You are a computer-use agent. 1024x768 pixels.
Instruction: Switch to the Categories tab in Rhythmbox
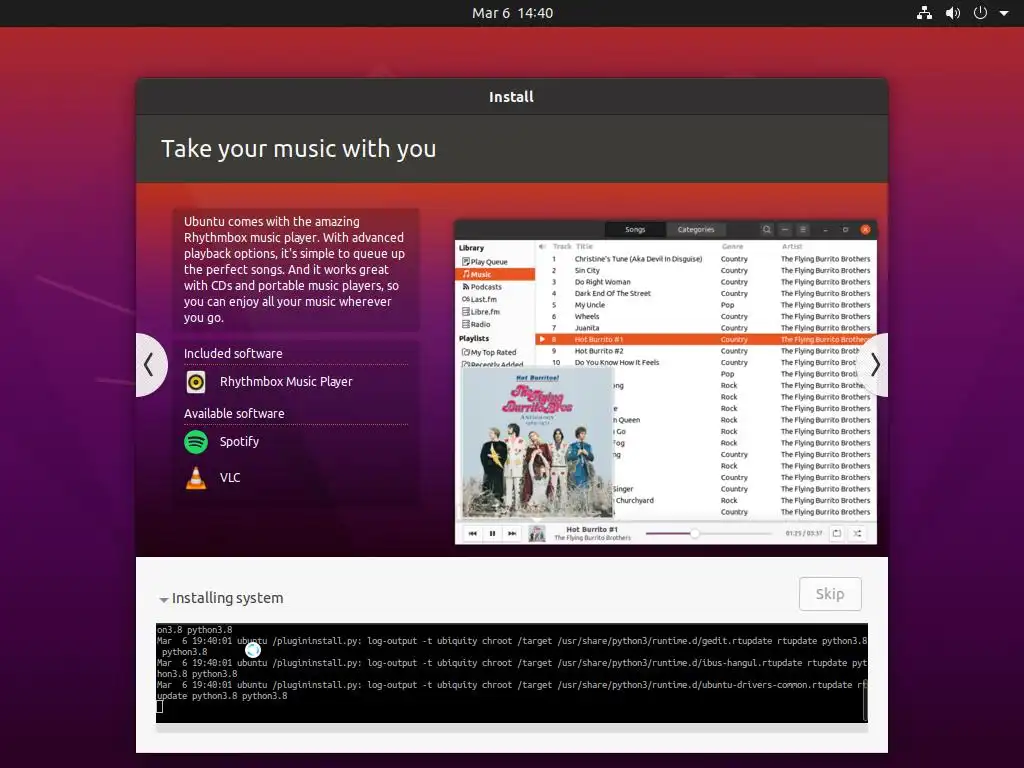tap(696, 229)
